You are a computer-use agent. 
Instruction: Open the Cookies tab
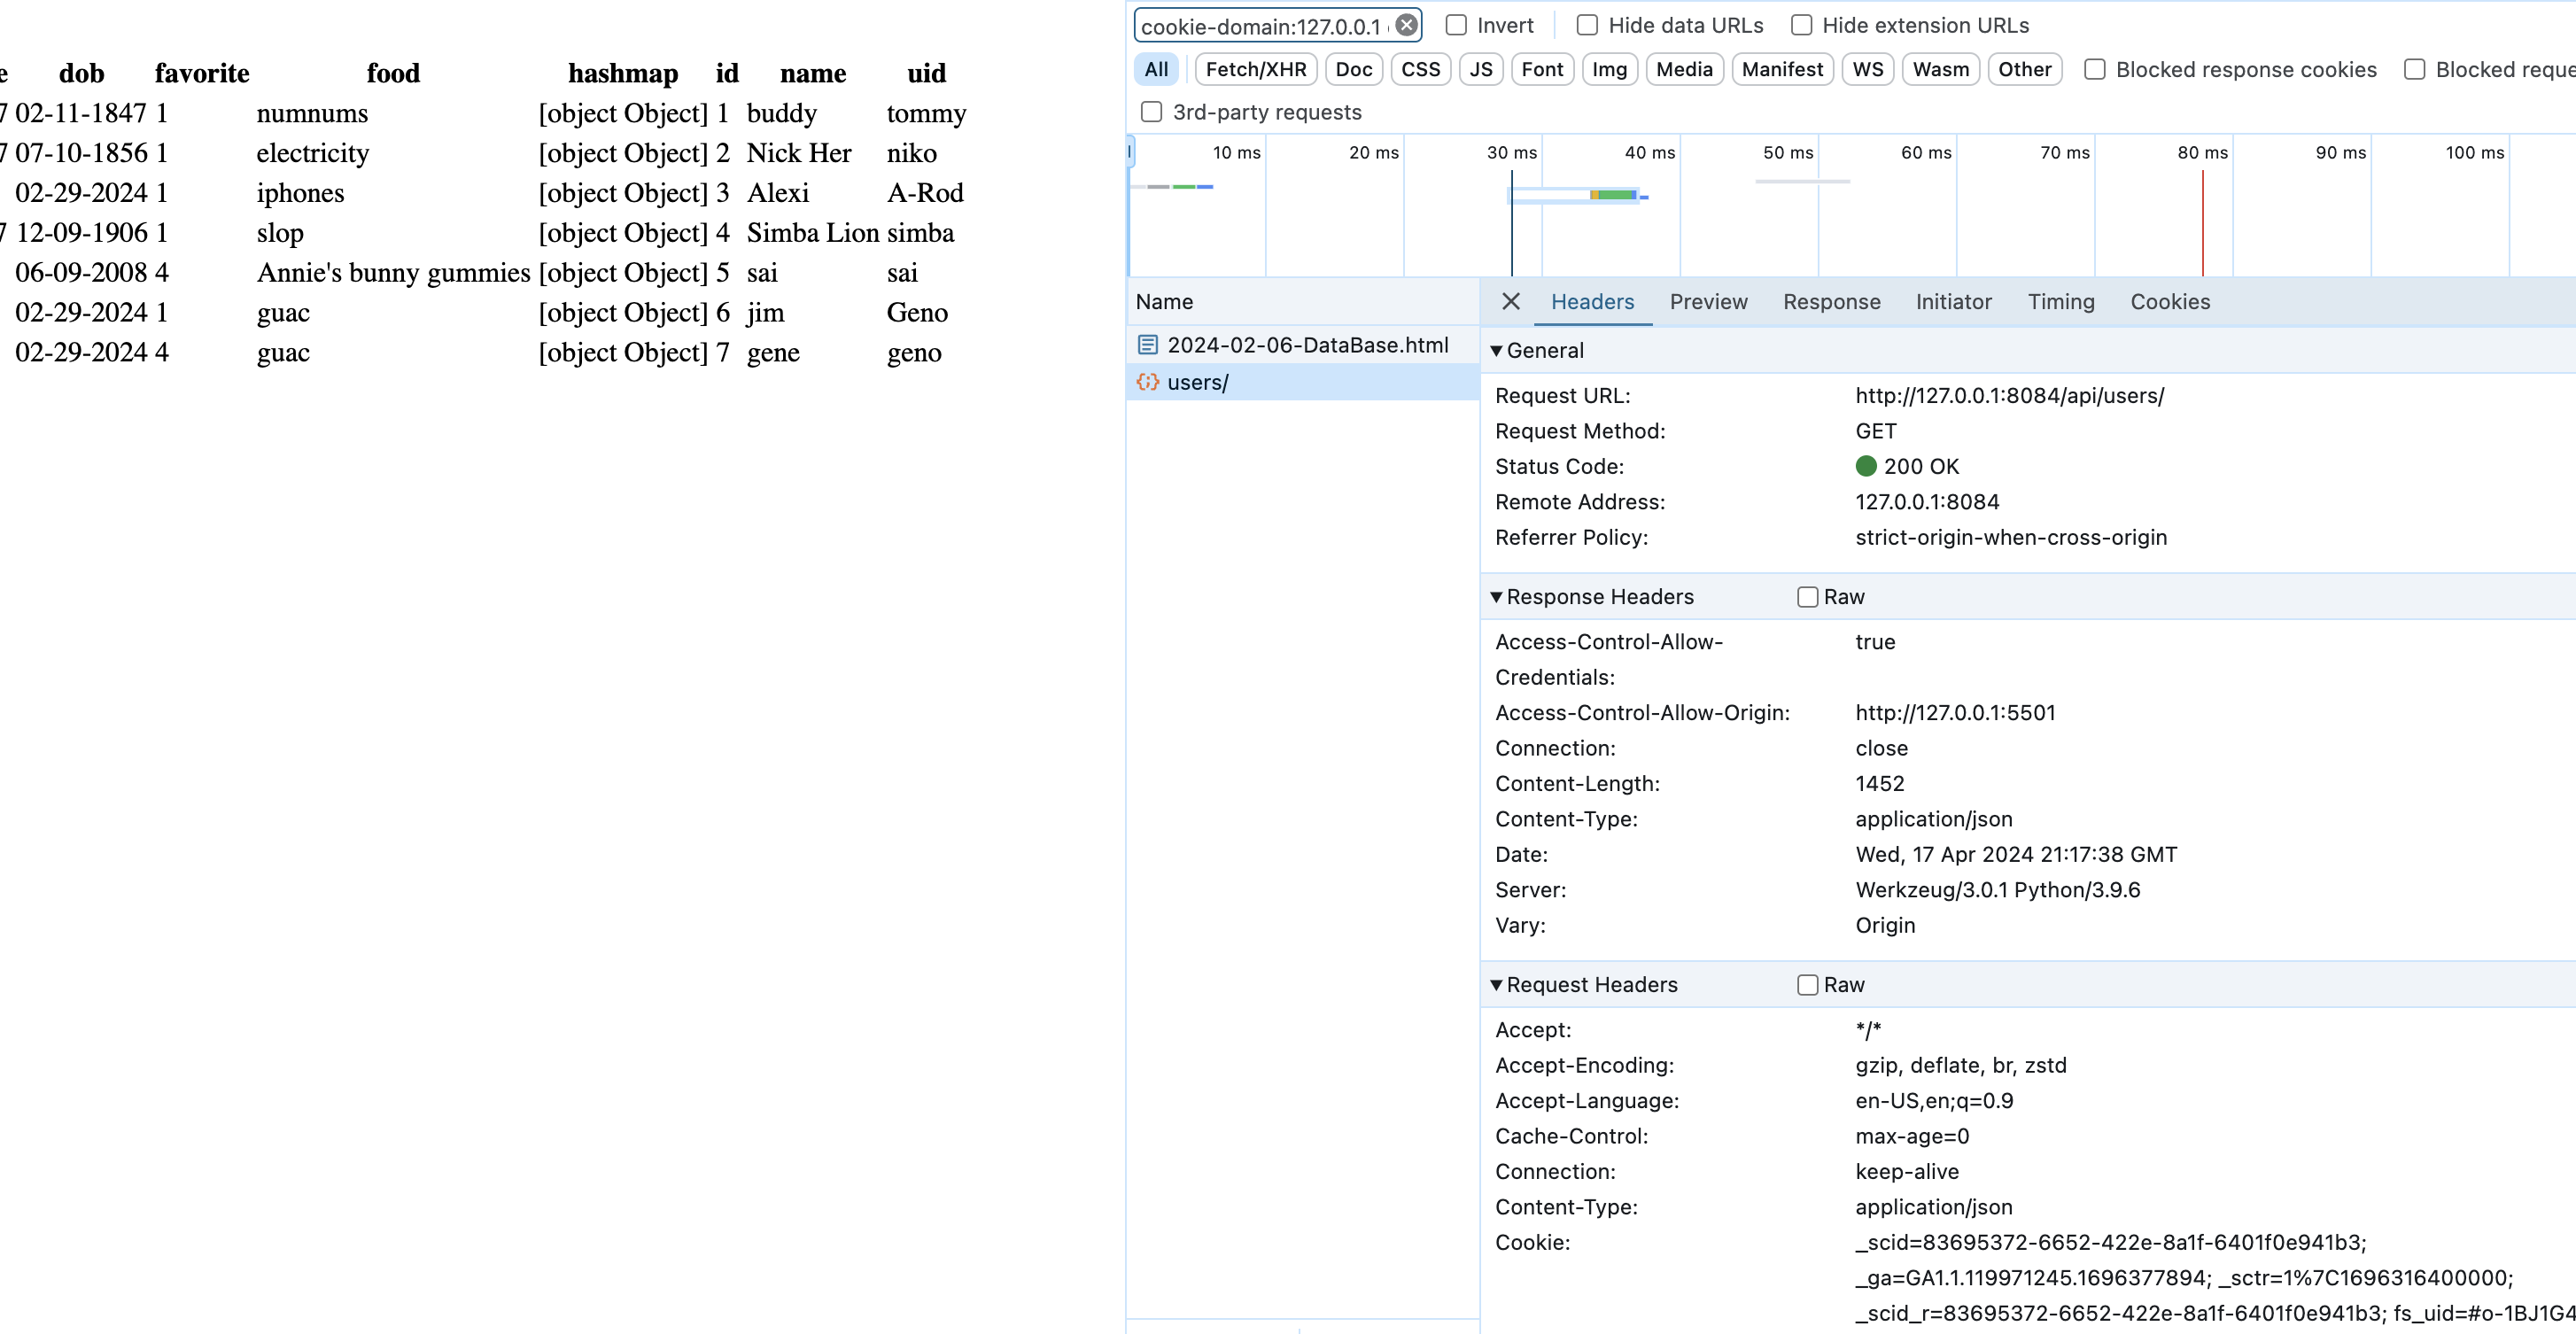click(x=2169, y=302)
